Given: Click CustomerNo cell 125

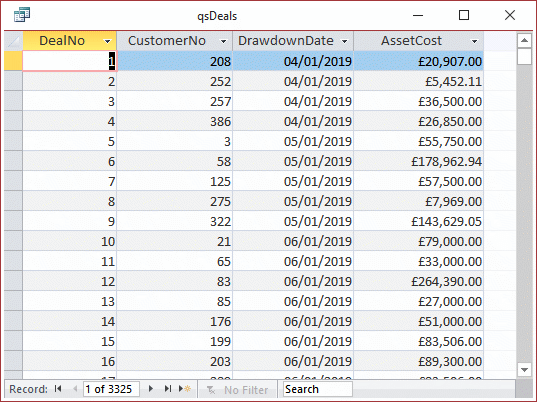Looking at the screenshot, I should (x=175, y=181).
